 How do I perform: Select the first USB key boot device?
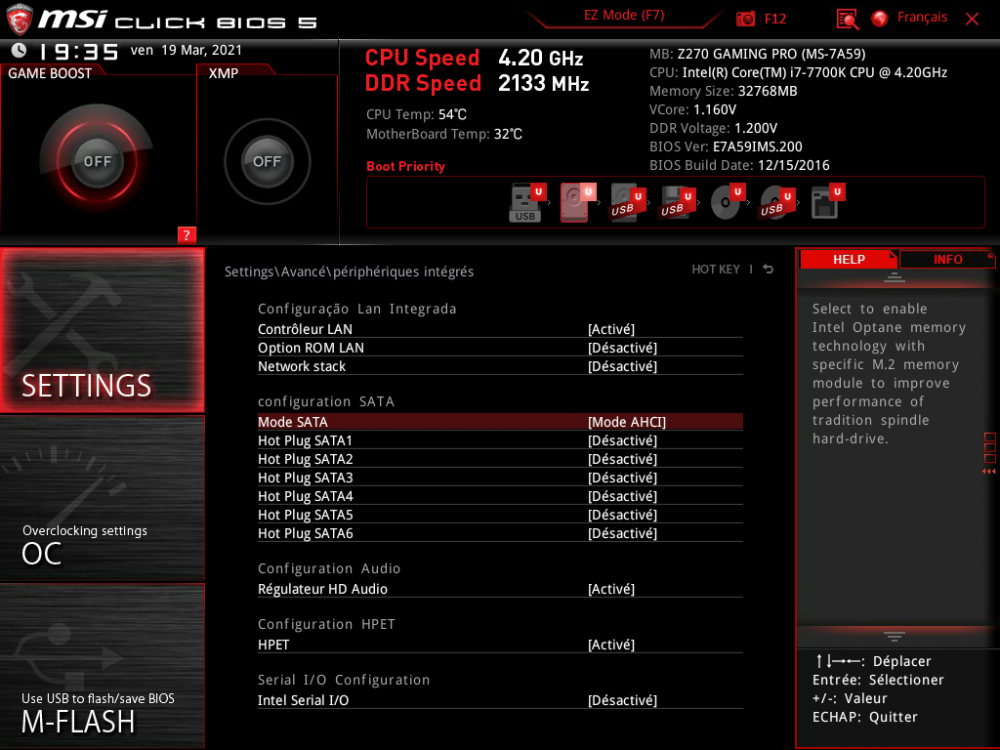(526, 202)
